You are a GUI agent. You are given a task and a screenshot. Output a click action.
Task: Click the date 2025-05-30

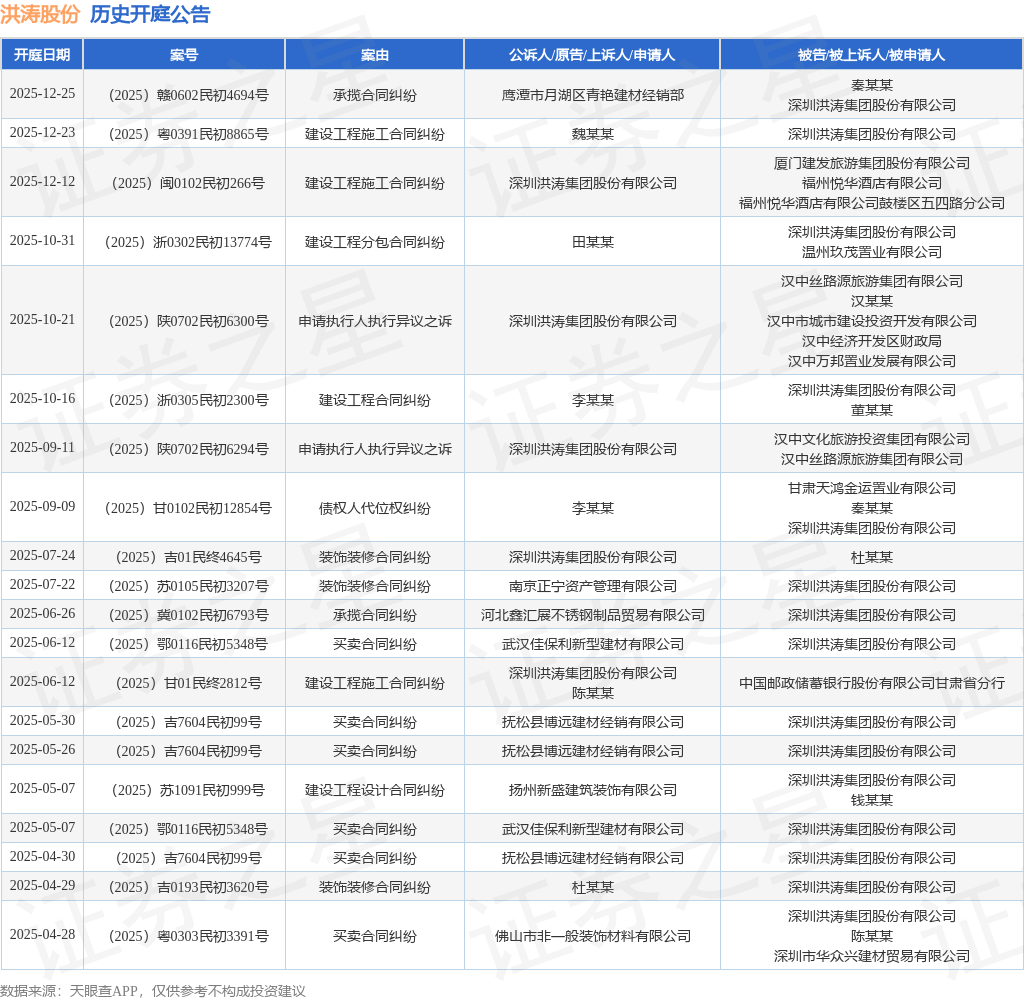click(x=42, y=720)
